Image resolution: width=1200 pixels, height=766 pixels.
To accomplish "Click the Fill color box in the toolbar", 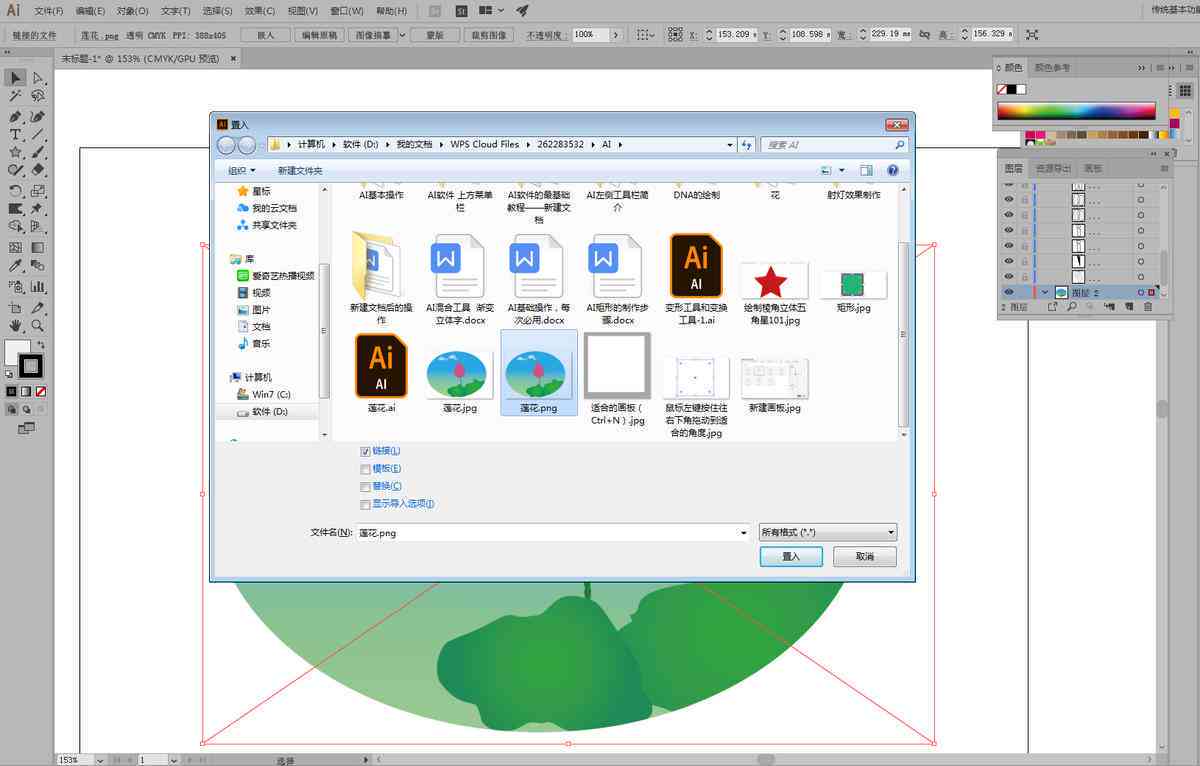I will 17,353.
